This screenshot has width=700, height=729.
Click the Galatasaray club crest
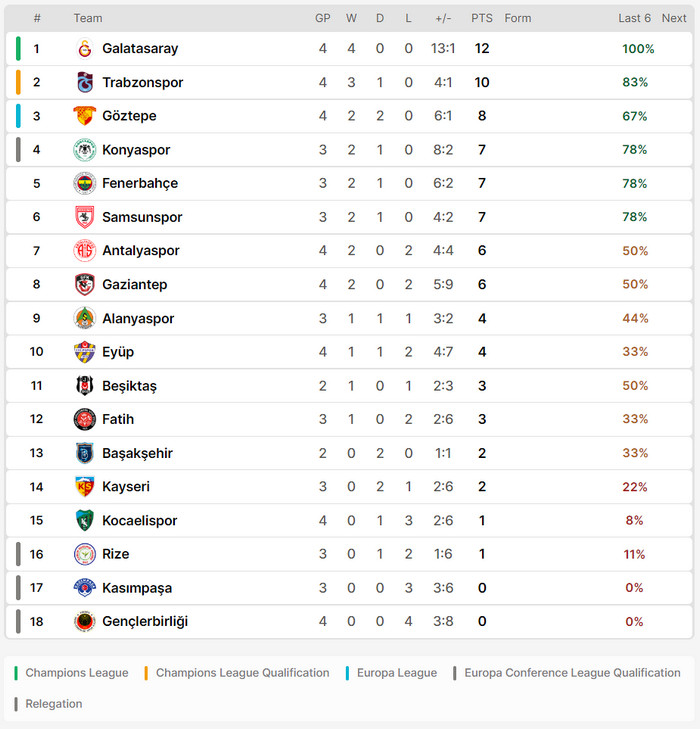(85, 48)
